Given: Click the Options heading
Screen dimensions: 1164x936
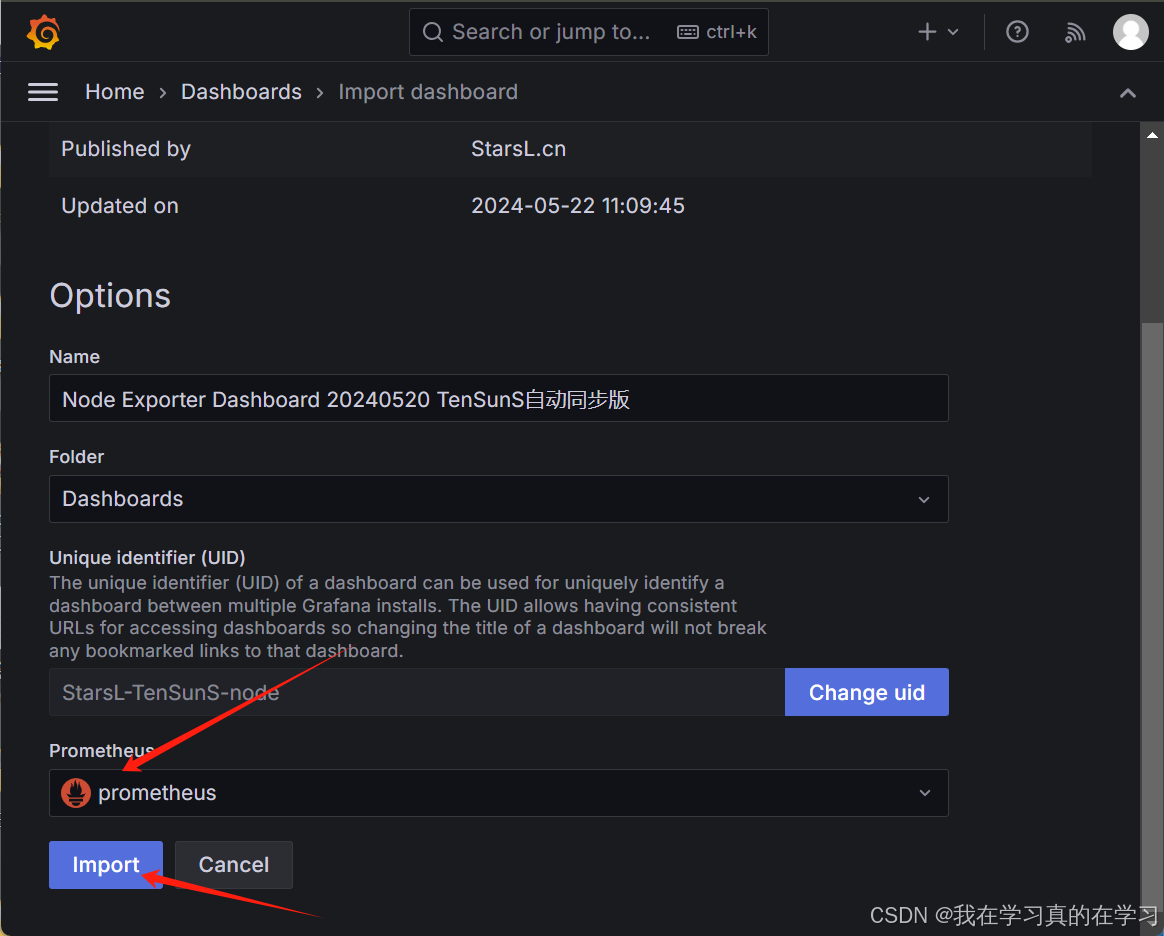Looking at the screenshot, I should [x=110, y=295].
